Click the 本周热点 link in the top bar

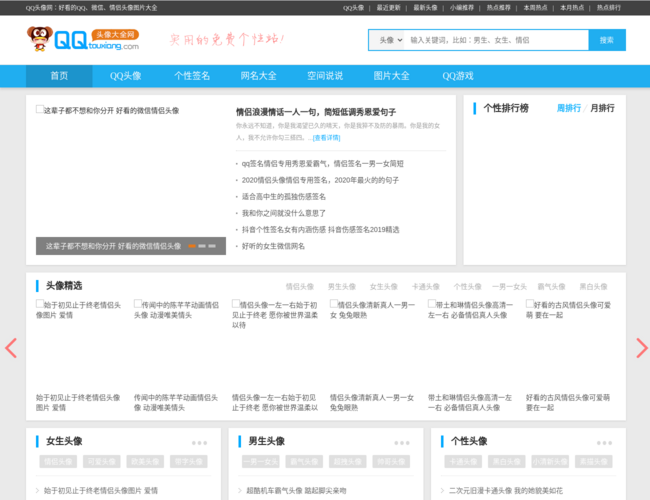click(535, 7)
